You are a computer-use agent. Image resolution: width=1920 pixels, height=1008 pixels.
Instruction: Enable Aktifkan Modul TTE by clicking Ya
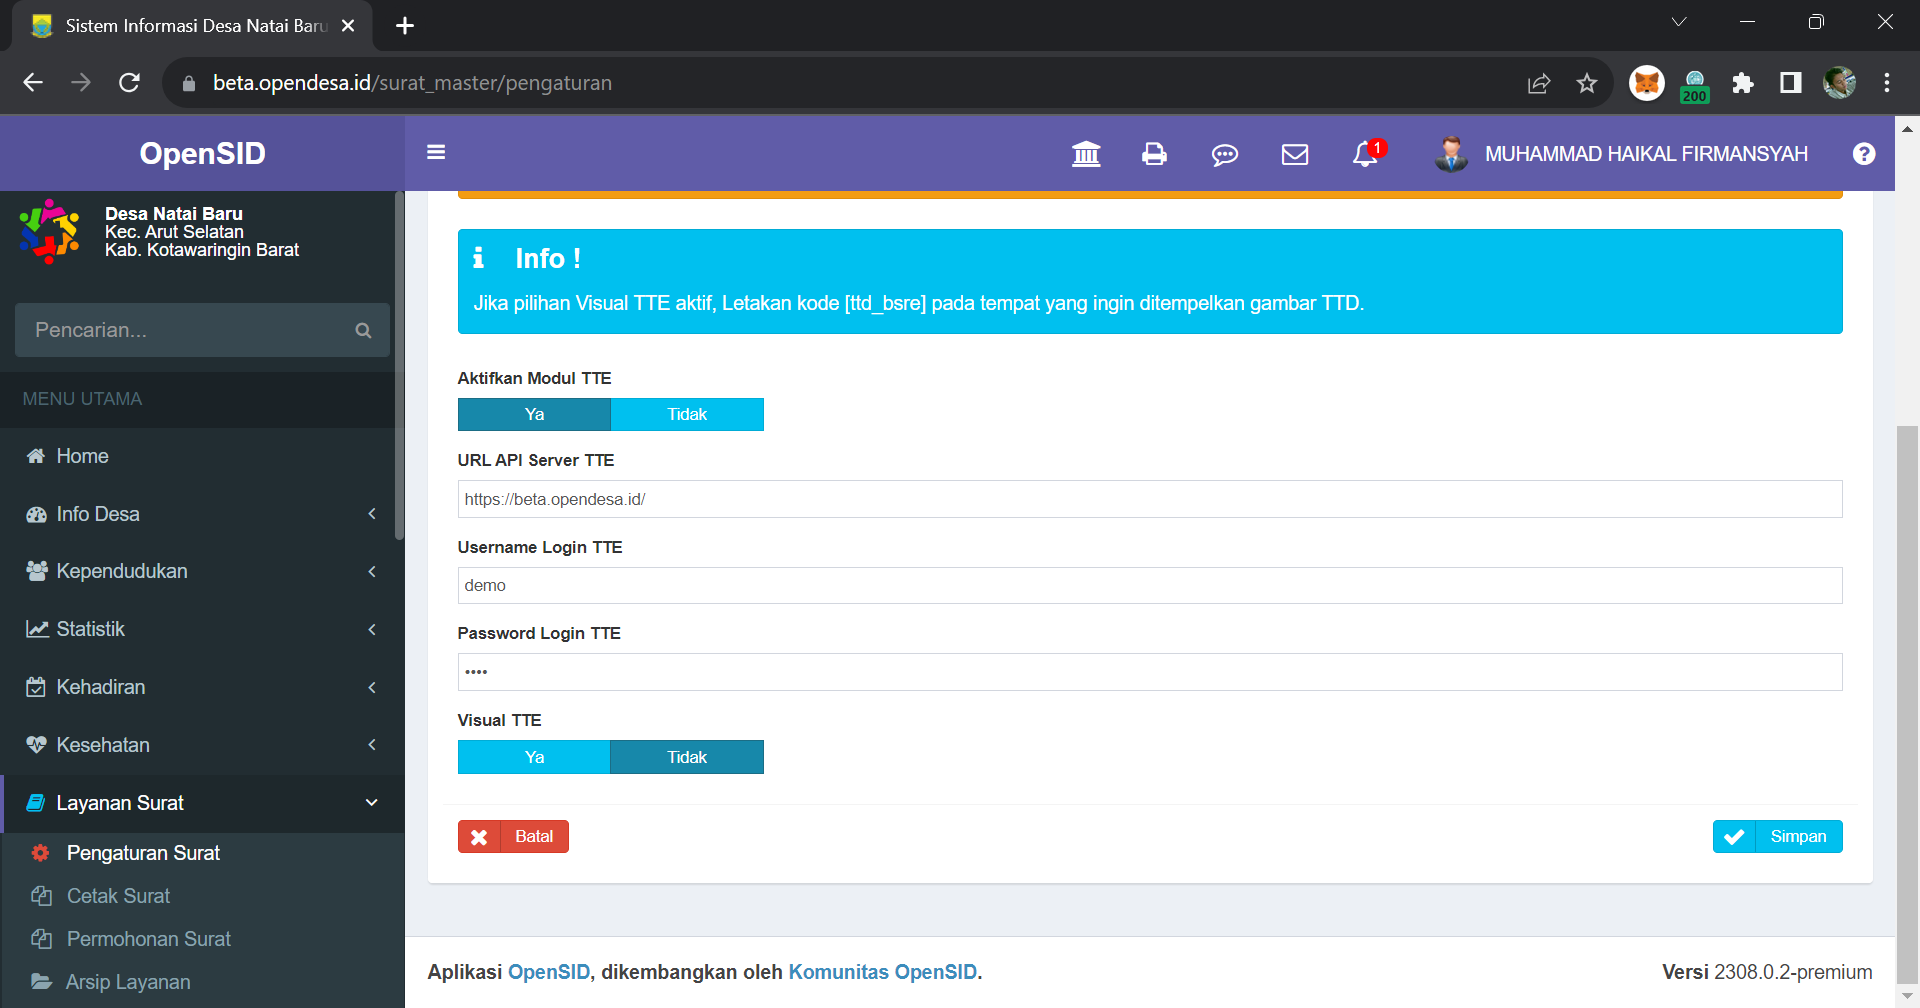(534, 414)
